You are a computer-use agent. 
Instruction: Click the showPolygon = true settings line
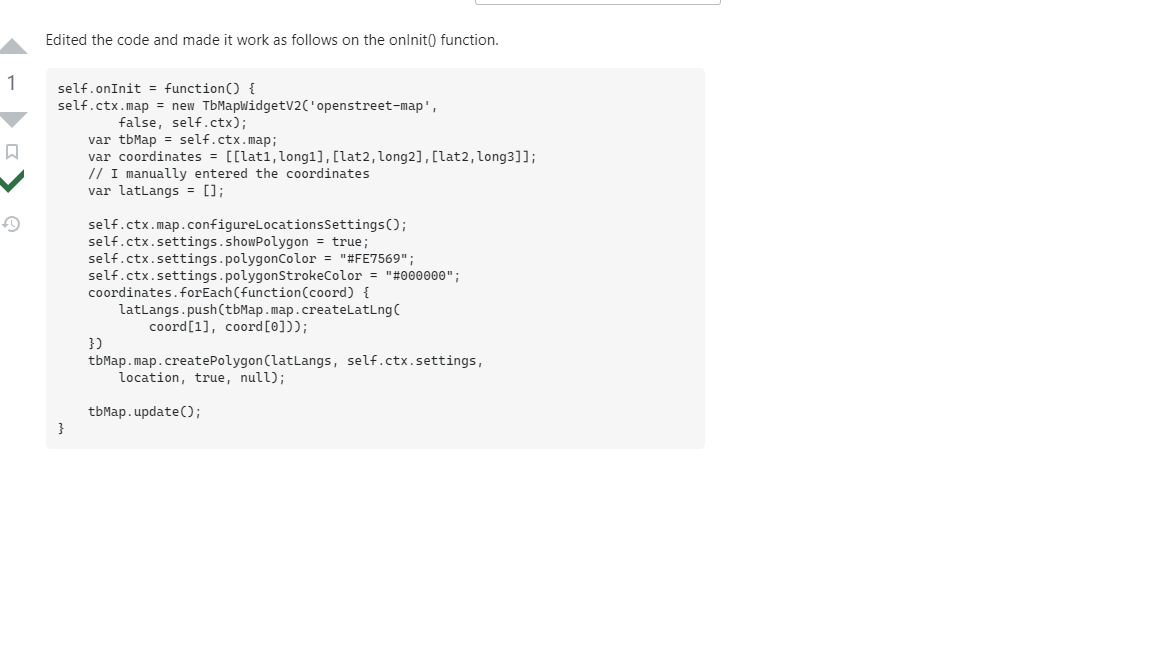tap(228, 241)
